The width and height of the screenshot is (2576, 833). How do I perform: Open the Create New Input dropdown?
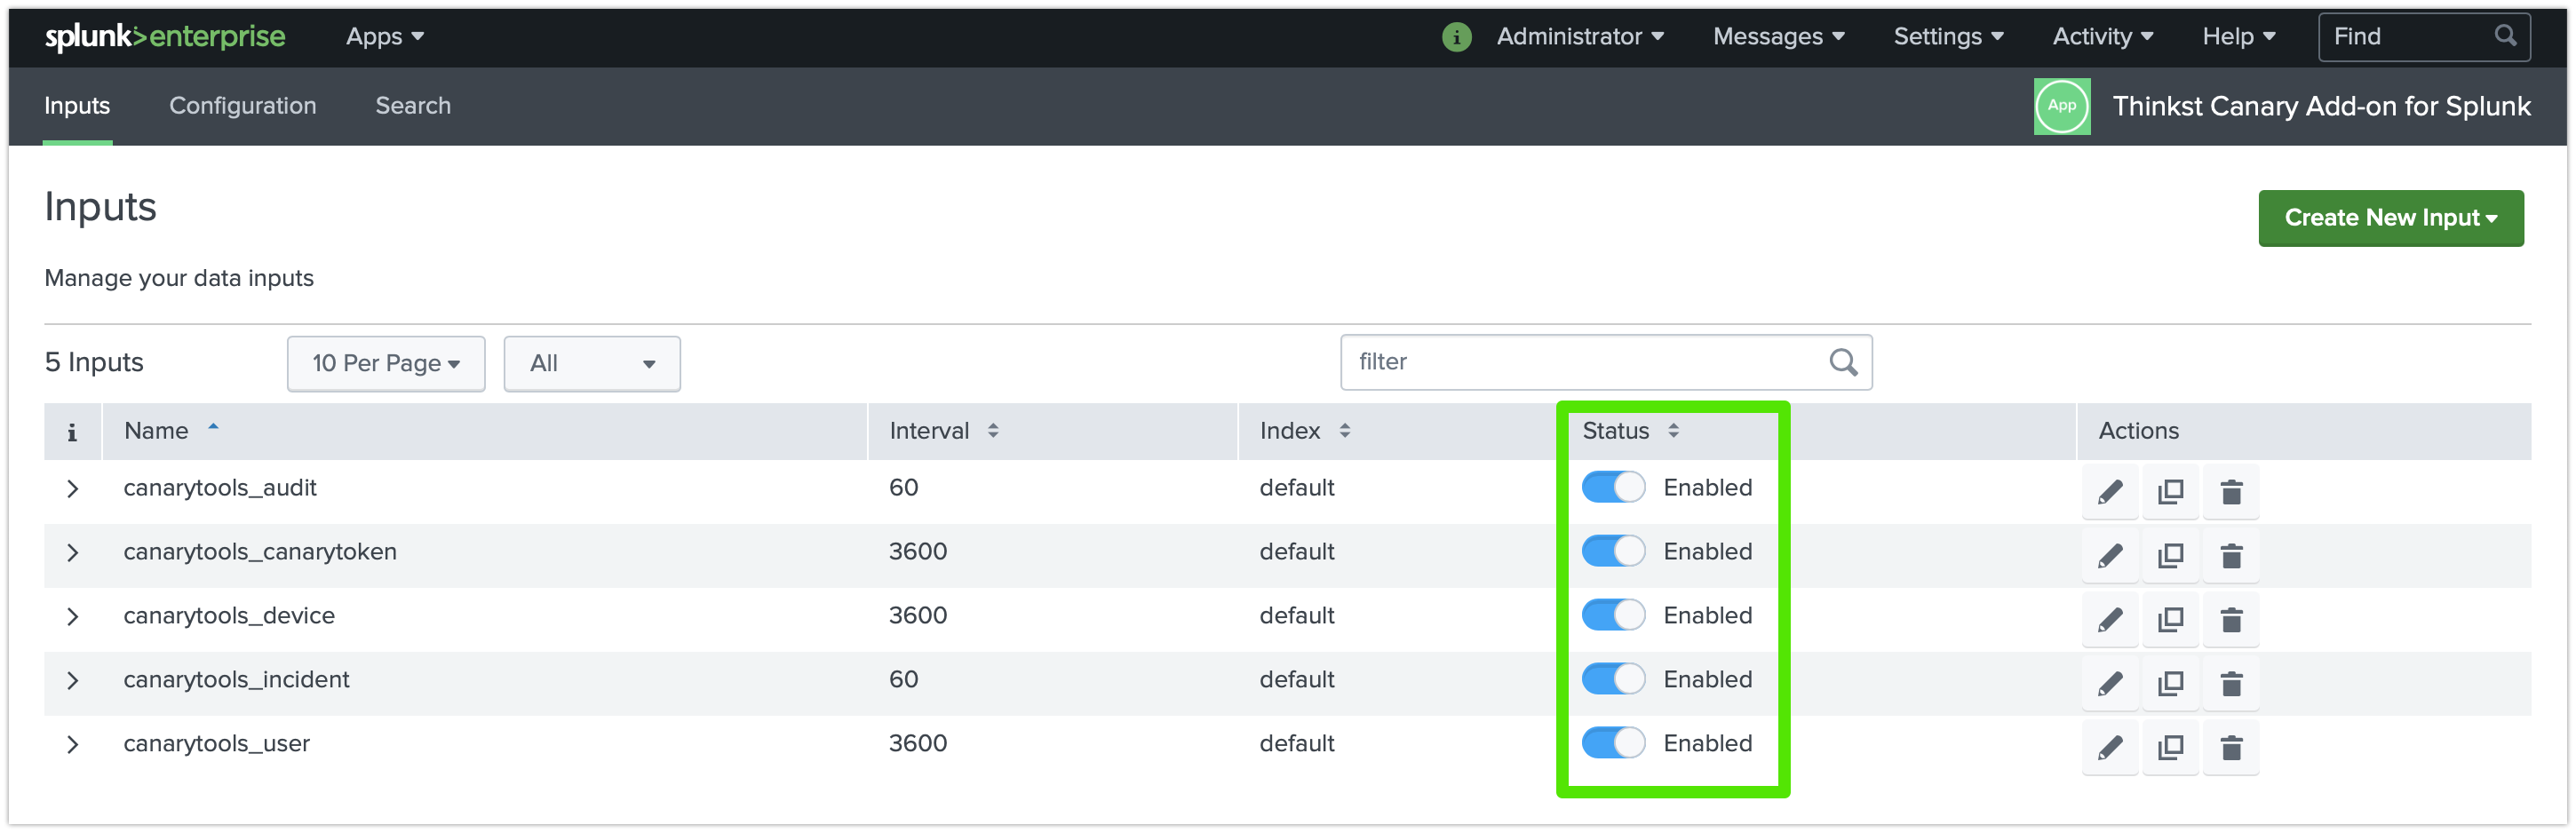(2390, 218)
